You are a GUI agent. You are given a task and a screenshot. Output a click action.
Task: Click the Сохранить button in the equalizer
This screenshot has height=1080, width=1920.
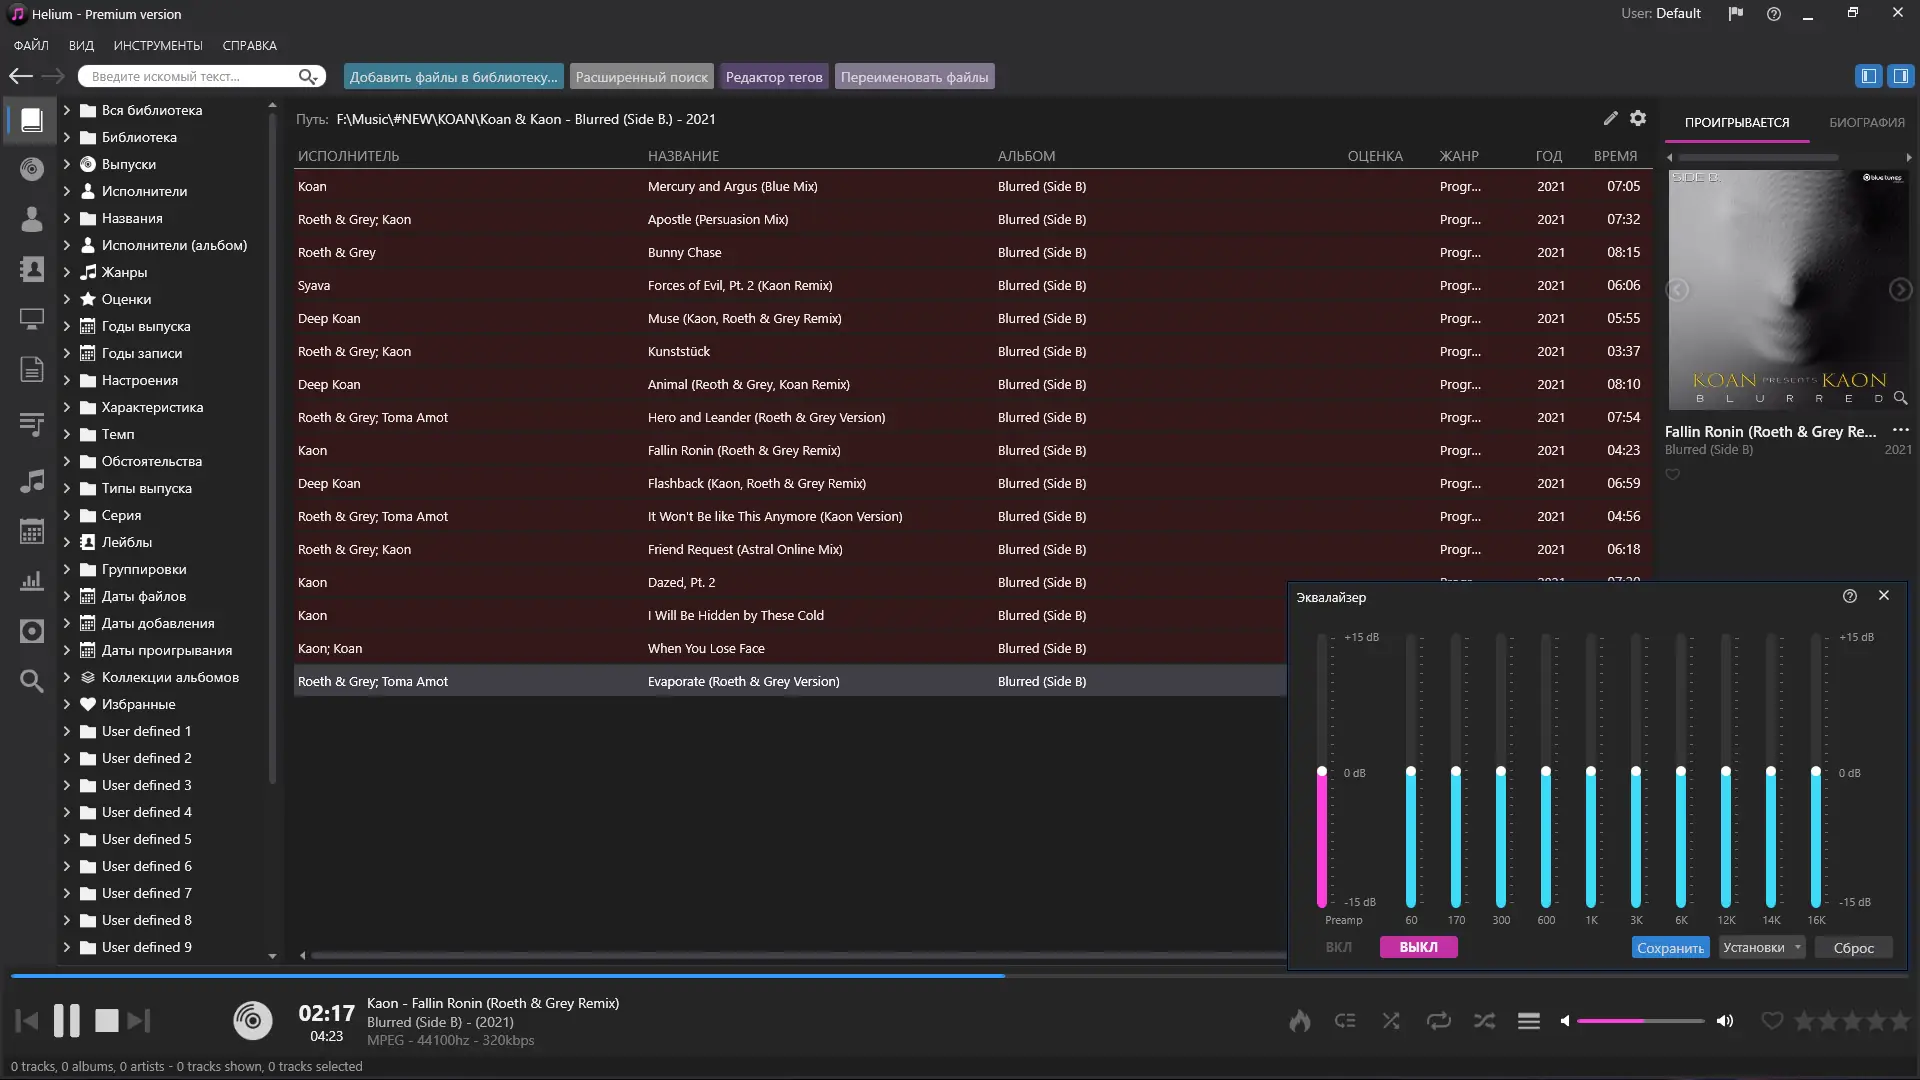pos(1670,947)
